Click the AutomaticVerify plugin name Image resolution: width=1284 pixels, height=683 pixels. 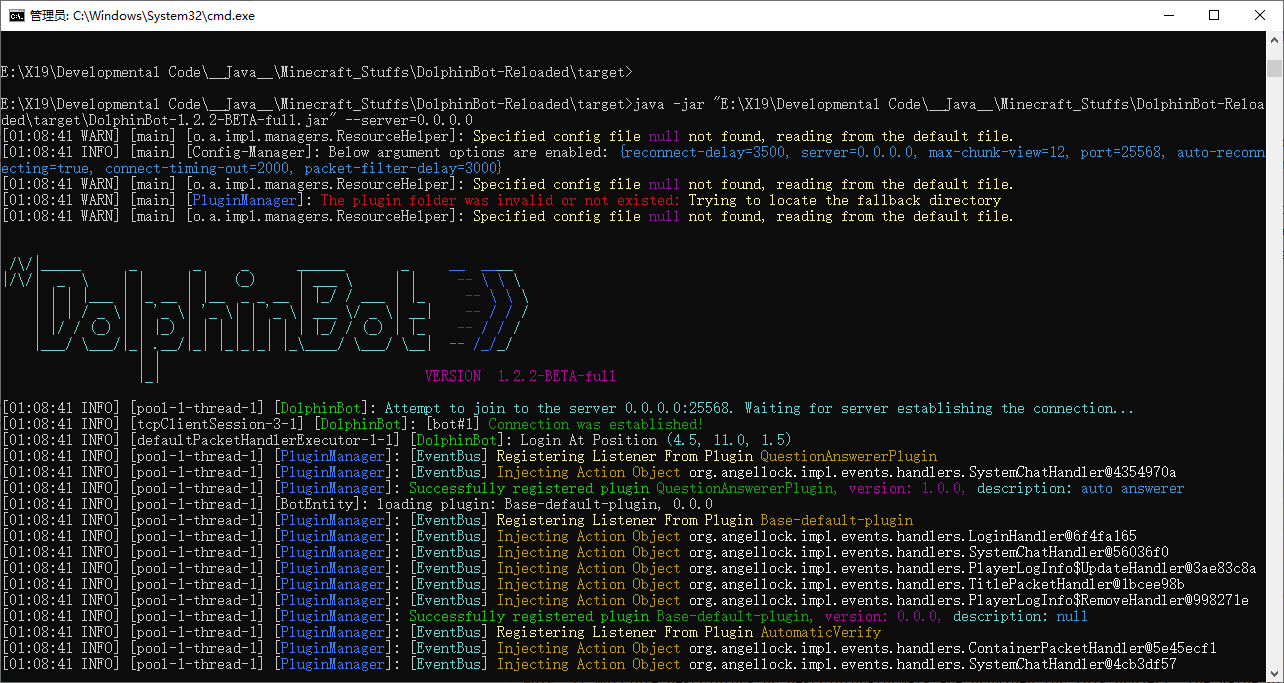coord(820,632)
